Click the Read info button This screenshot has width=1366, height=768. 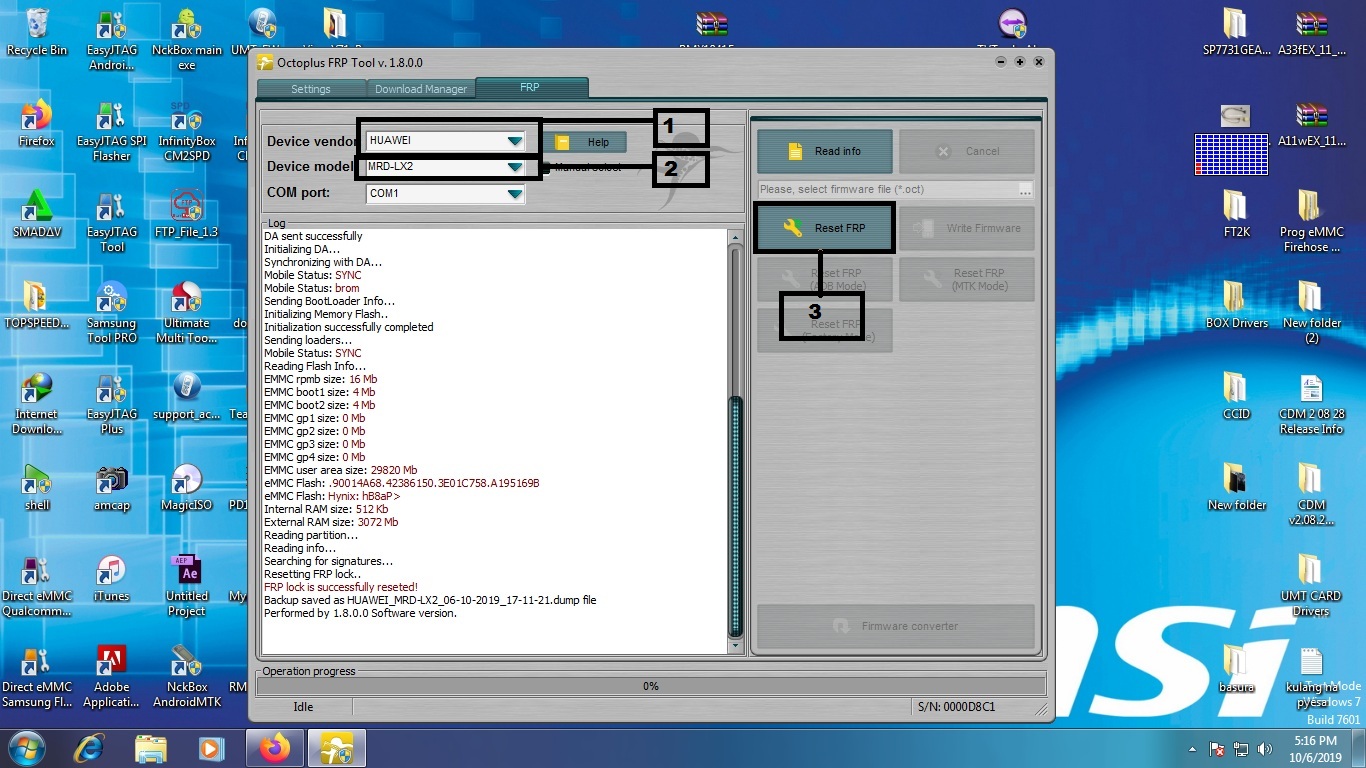824,152
